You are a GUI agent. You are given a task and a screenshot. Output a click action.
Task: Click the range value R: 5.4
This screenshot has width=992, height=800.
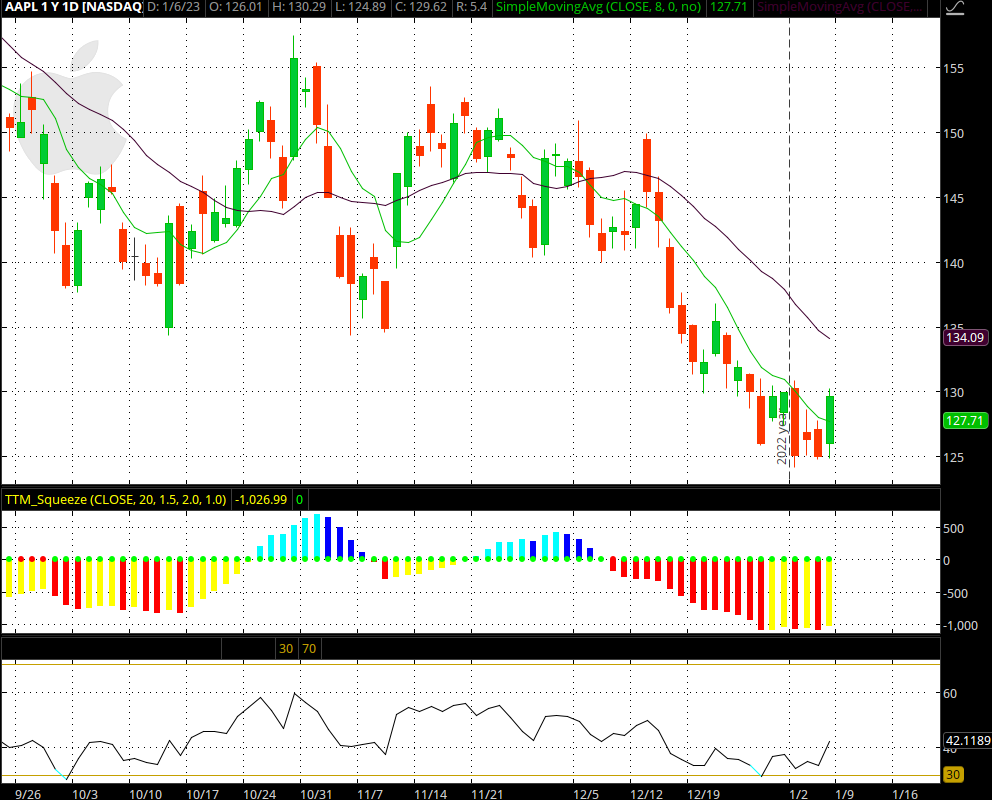click(x=469, y=8)
